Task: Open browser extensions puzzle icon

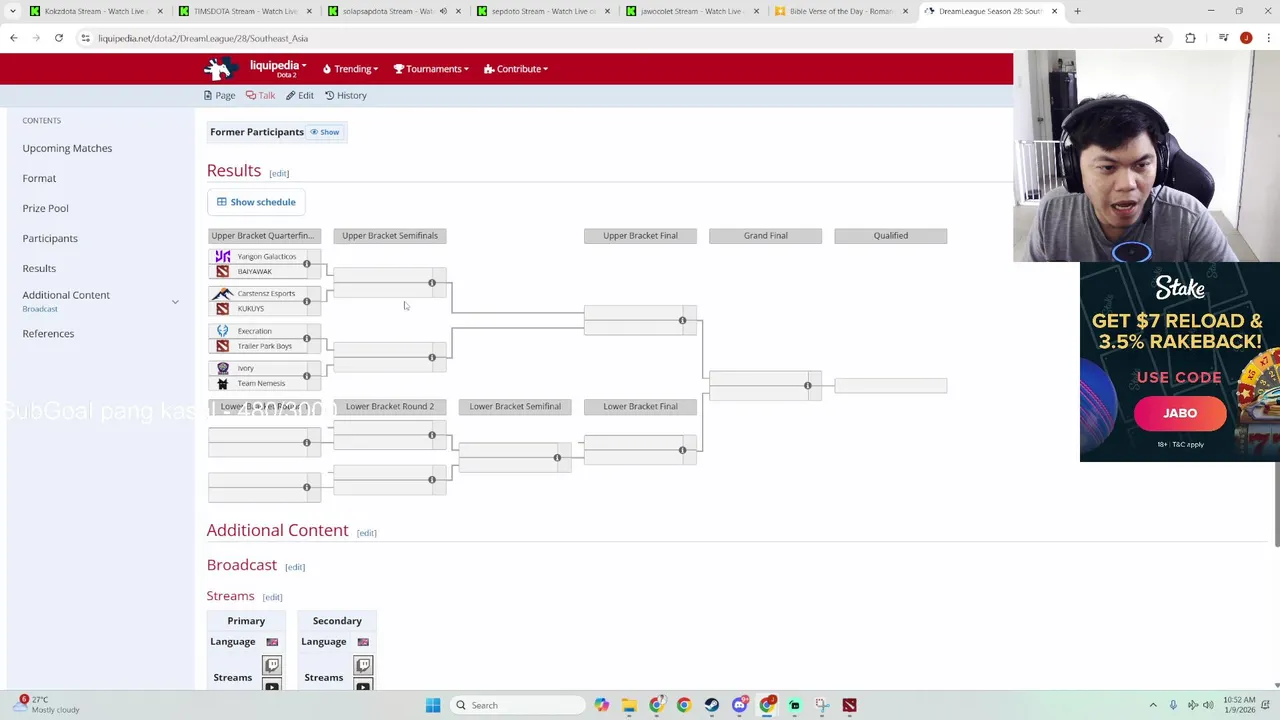Action: point(1190,38)
